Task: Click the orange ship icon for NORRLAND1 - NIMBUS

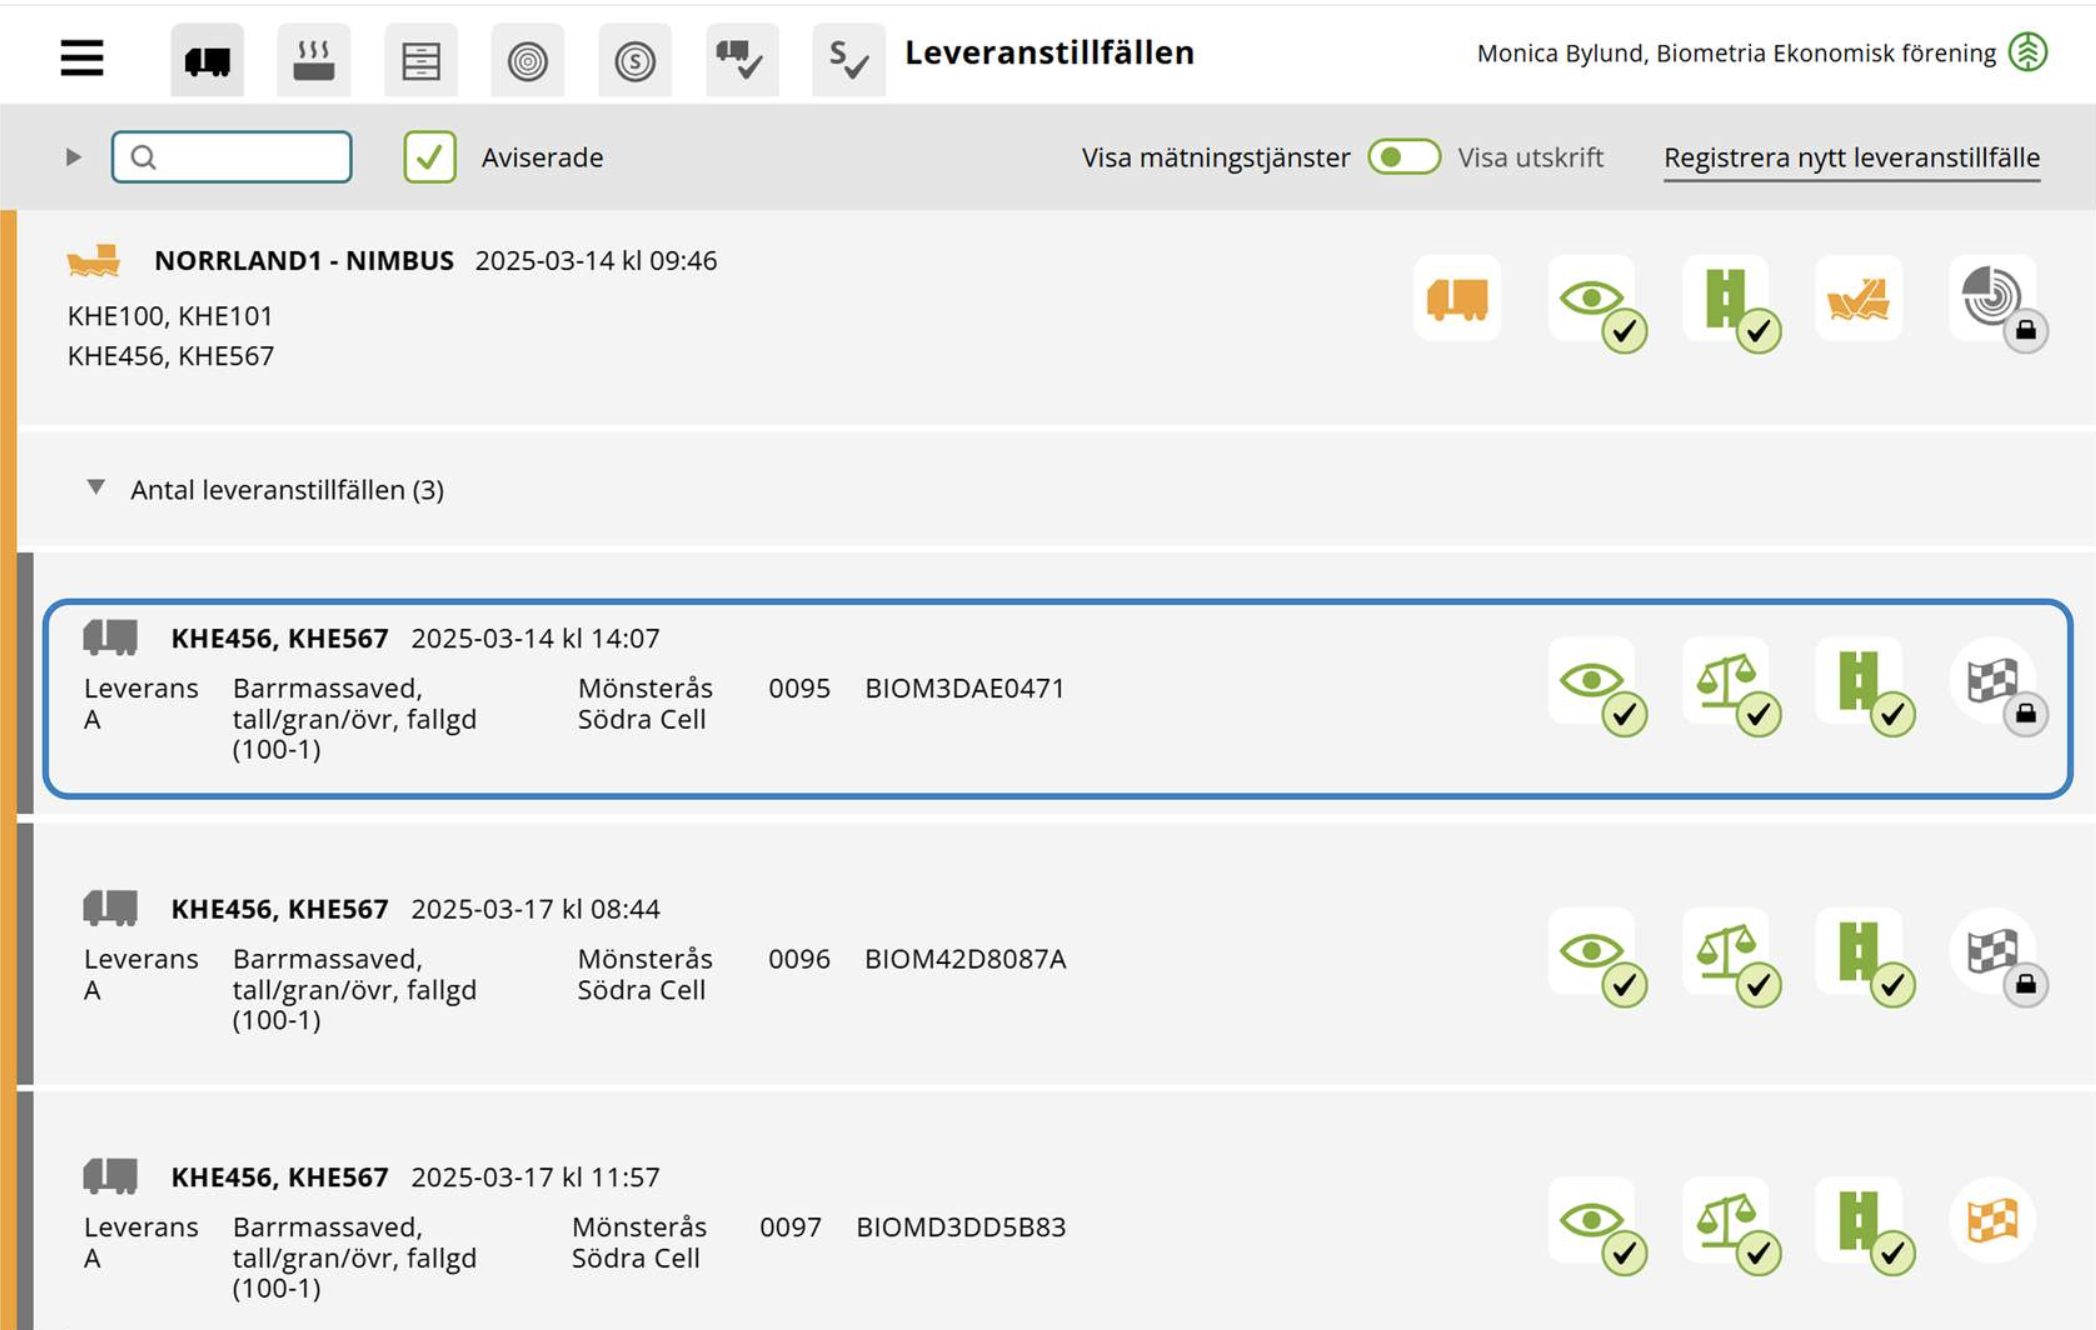Action: pos(94,260)
